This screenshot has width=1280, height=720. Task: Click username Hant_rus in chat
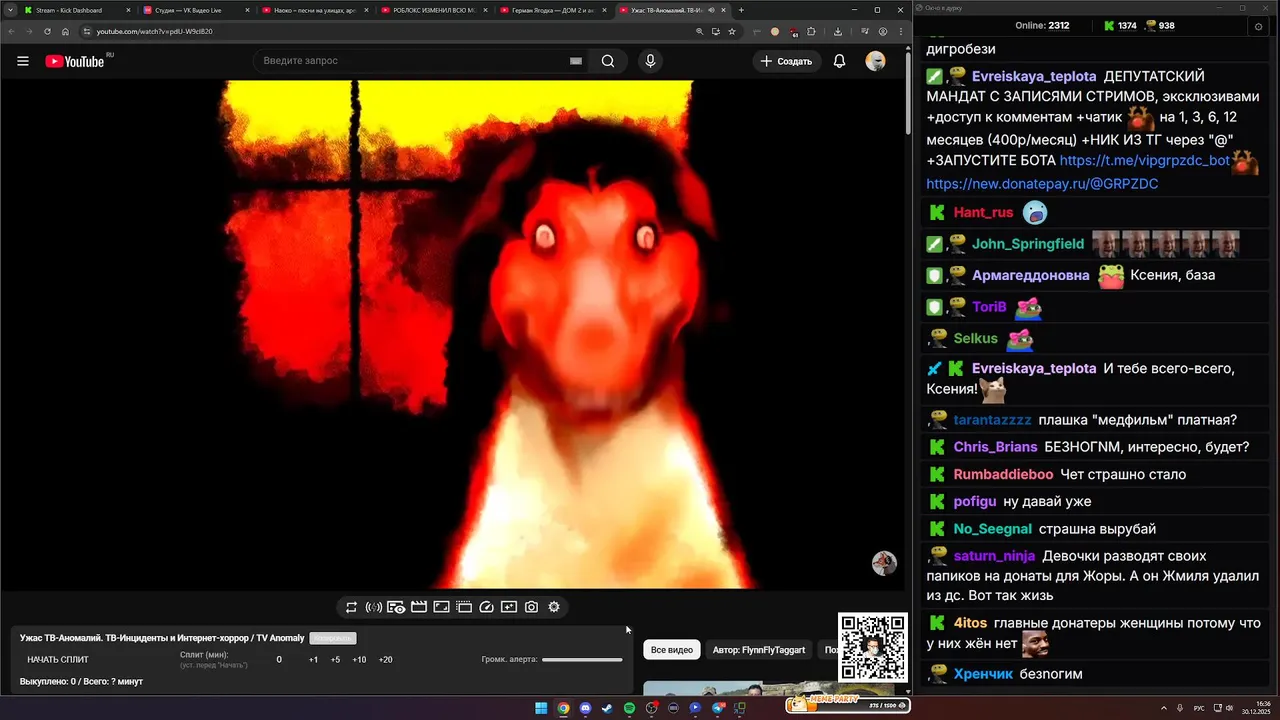tap(983, 212)
